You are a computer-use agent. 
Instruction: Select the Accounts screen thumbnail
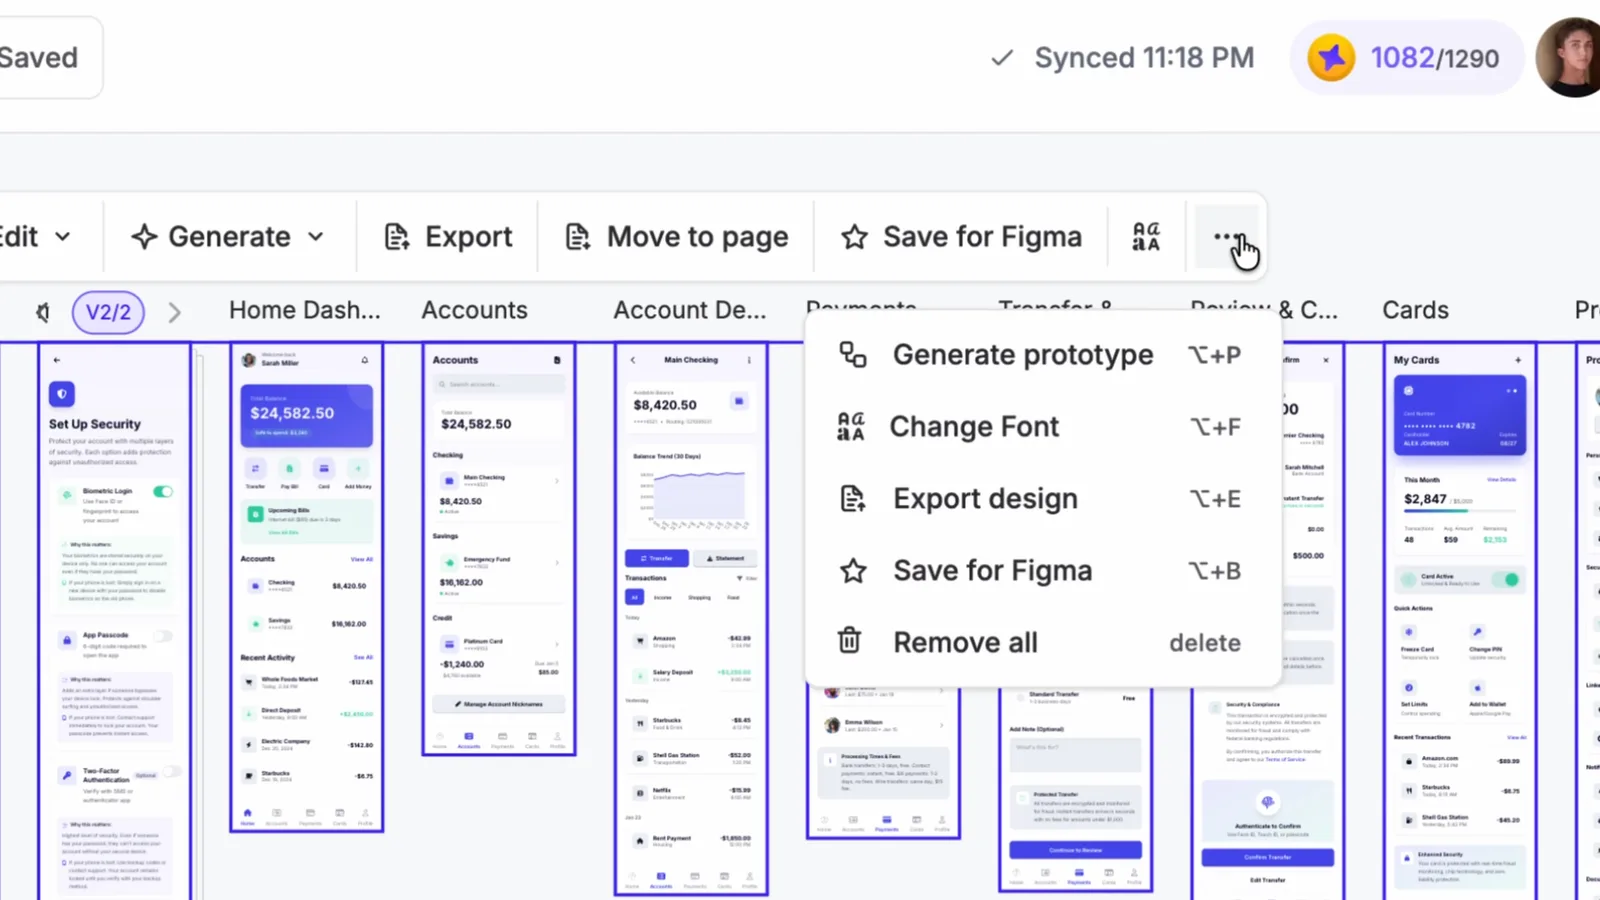[x=499, y=549]
